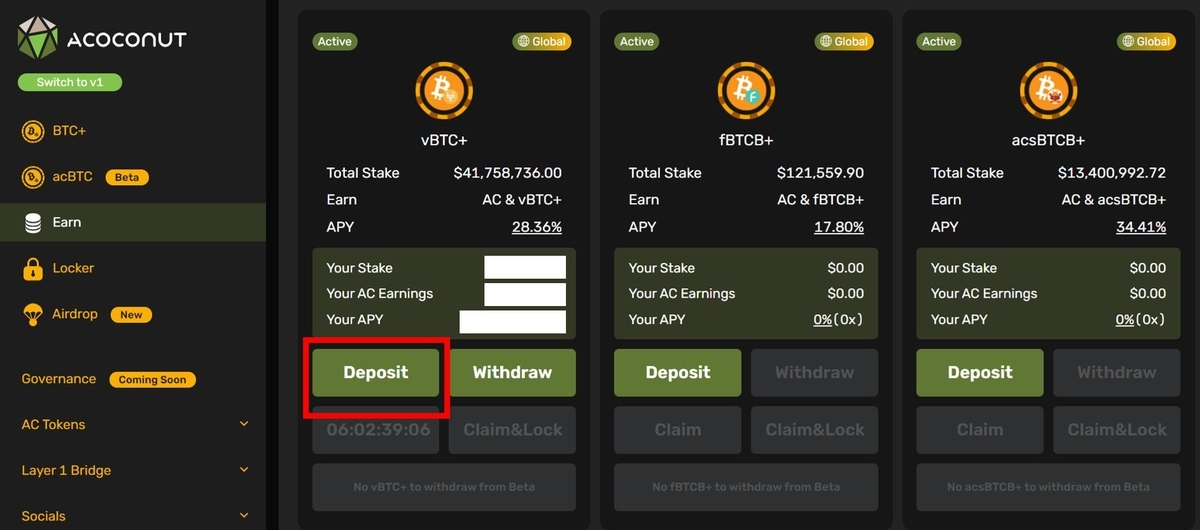Click Claim&Lock on the acsBTCB+ card

tap(1116, 430)
